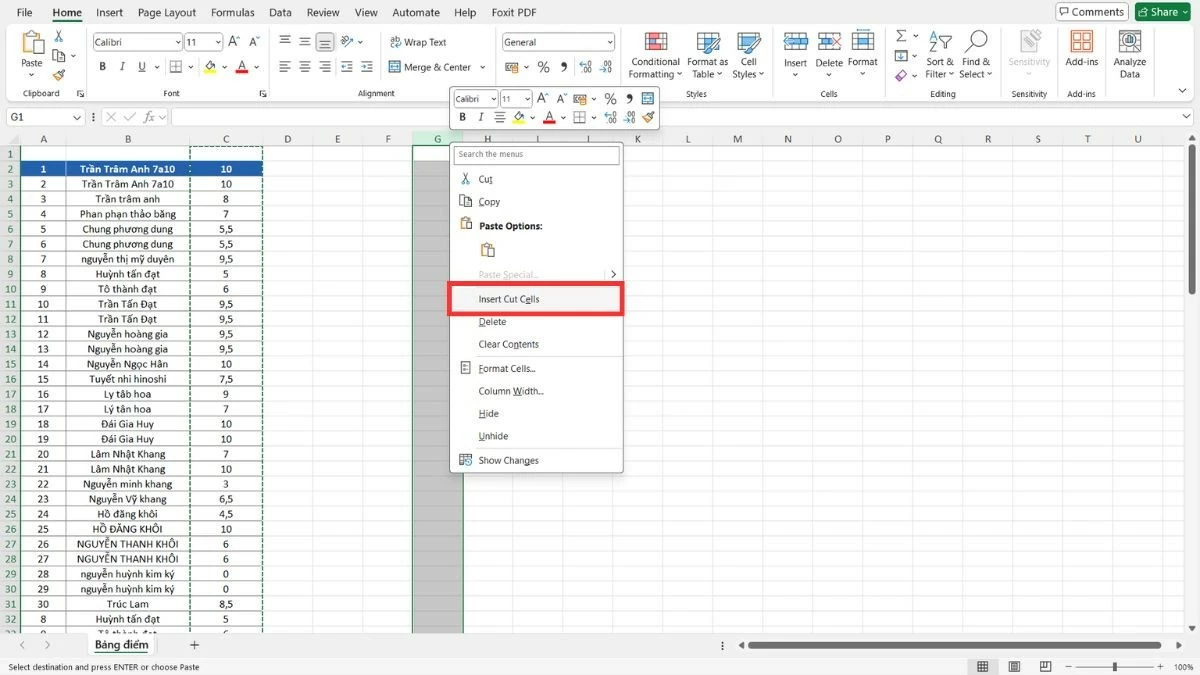The height and width of the screenshot is (675, 1200).
Task: Select the Bảng điểm sheet tab
Action: click(121, 644)
